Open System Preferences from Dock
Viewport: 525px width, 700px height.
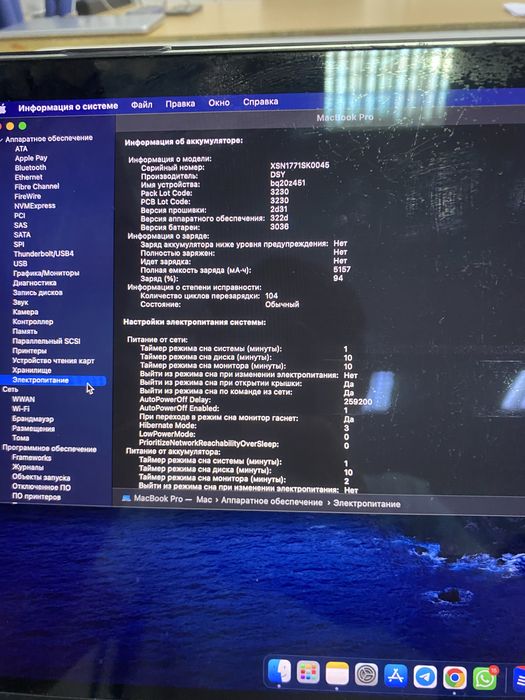pos(367,675)
